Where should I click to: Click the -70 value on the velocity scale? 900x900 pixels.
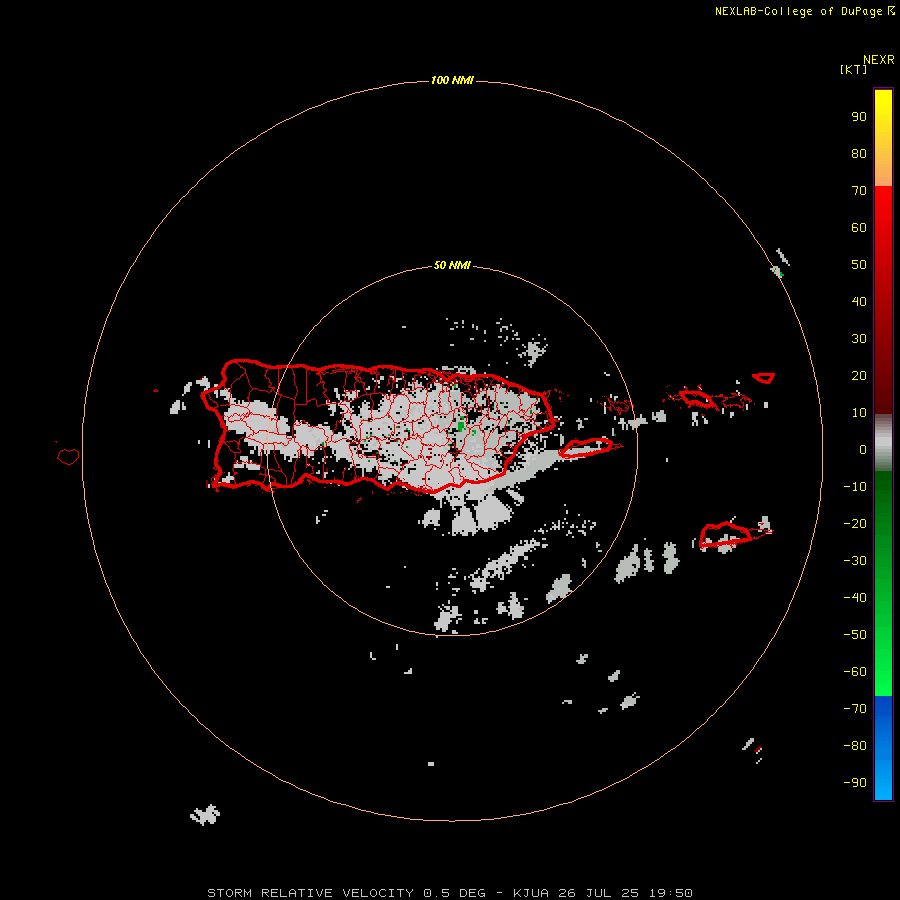pyautogui.click(x=855, y=709)
